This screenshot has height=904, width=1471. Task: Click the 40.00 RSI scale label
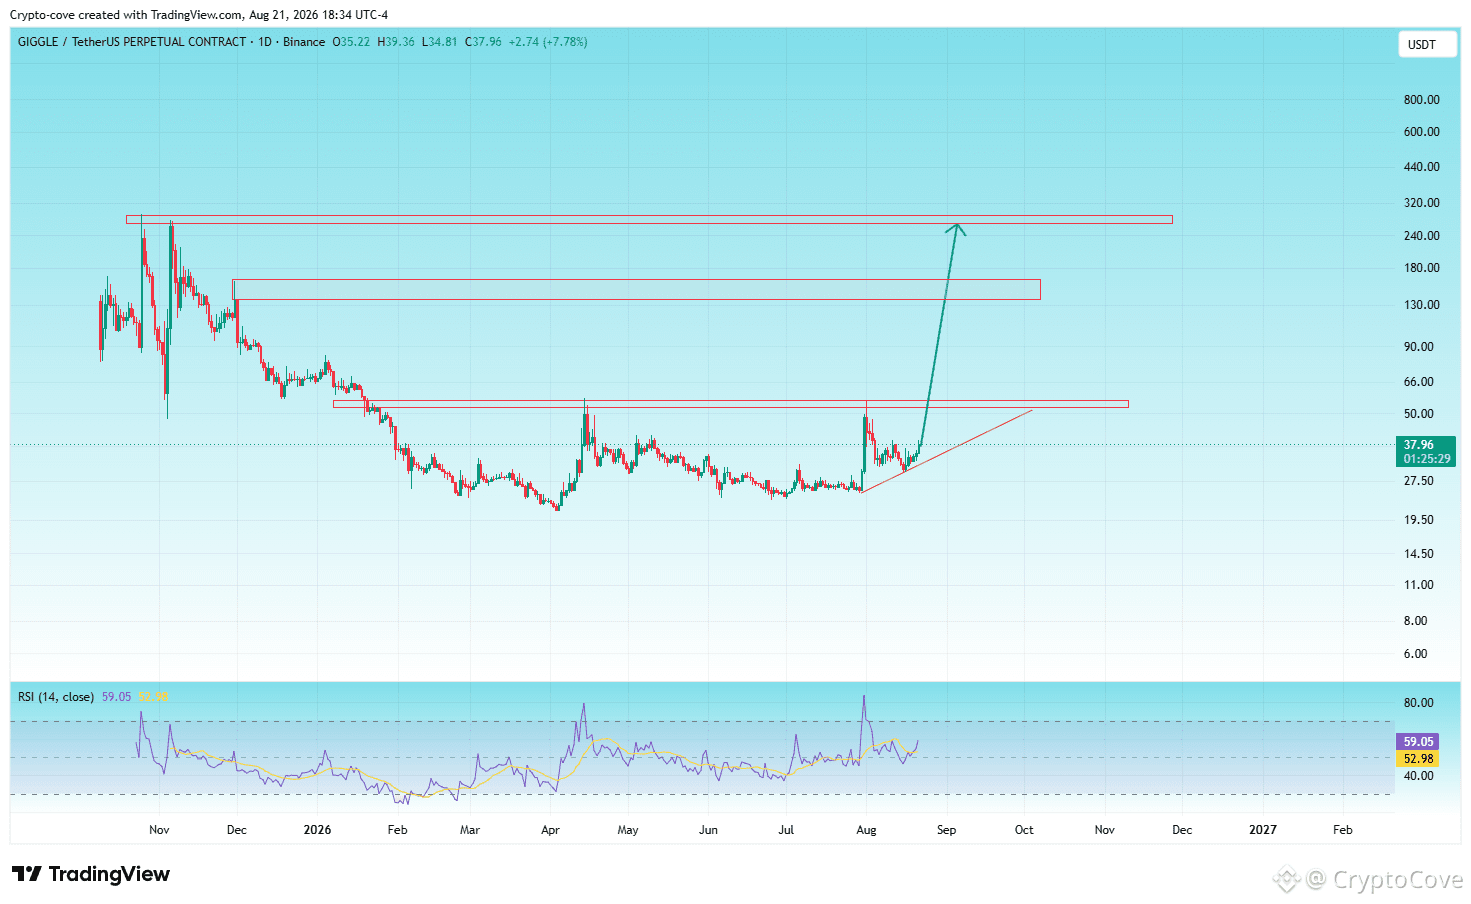[1419, 776]
